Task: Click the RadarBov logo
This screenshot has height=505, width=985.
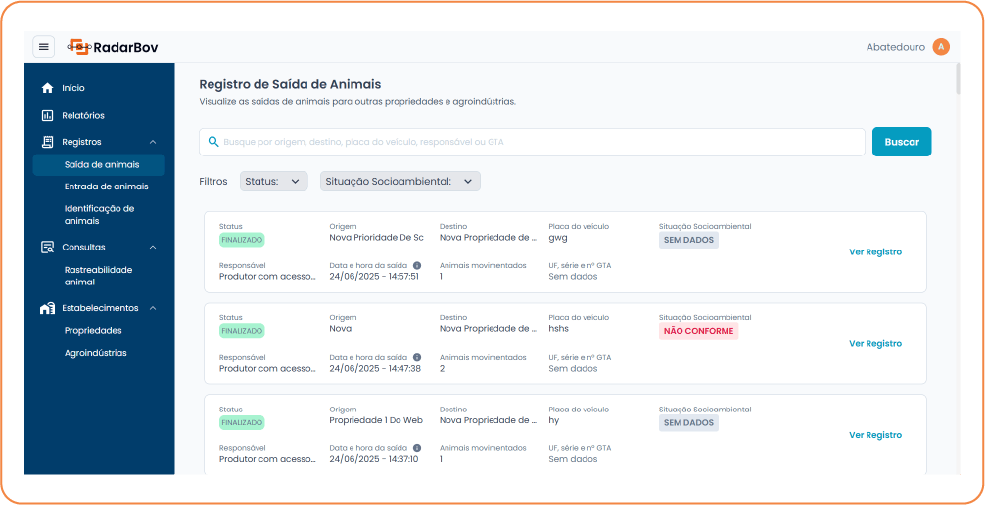Action: pyautogui.click(x=113, y=47)
